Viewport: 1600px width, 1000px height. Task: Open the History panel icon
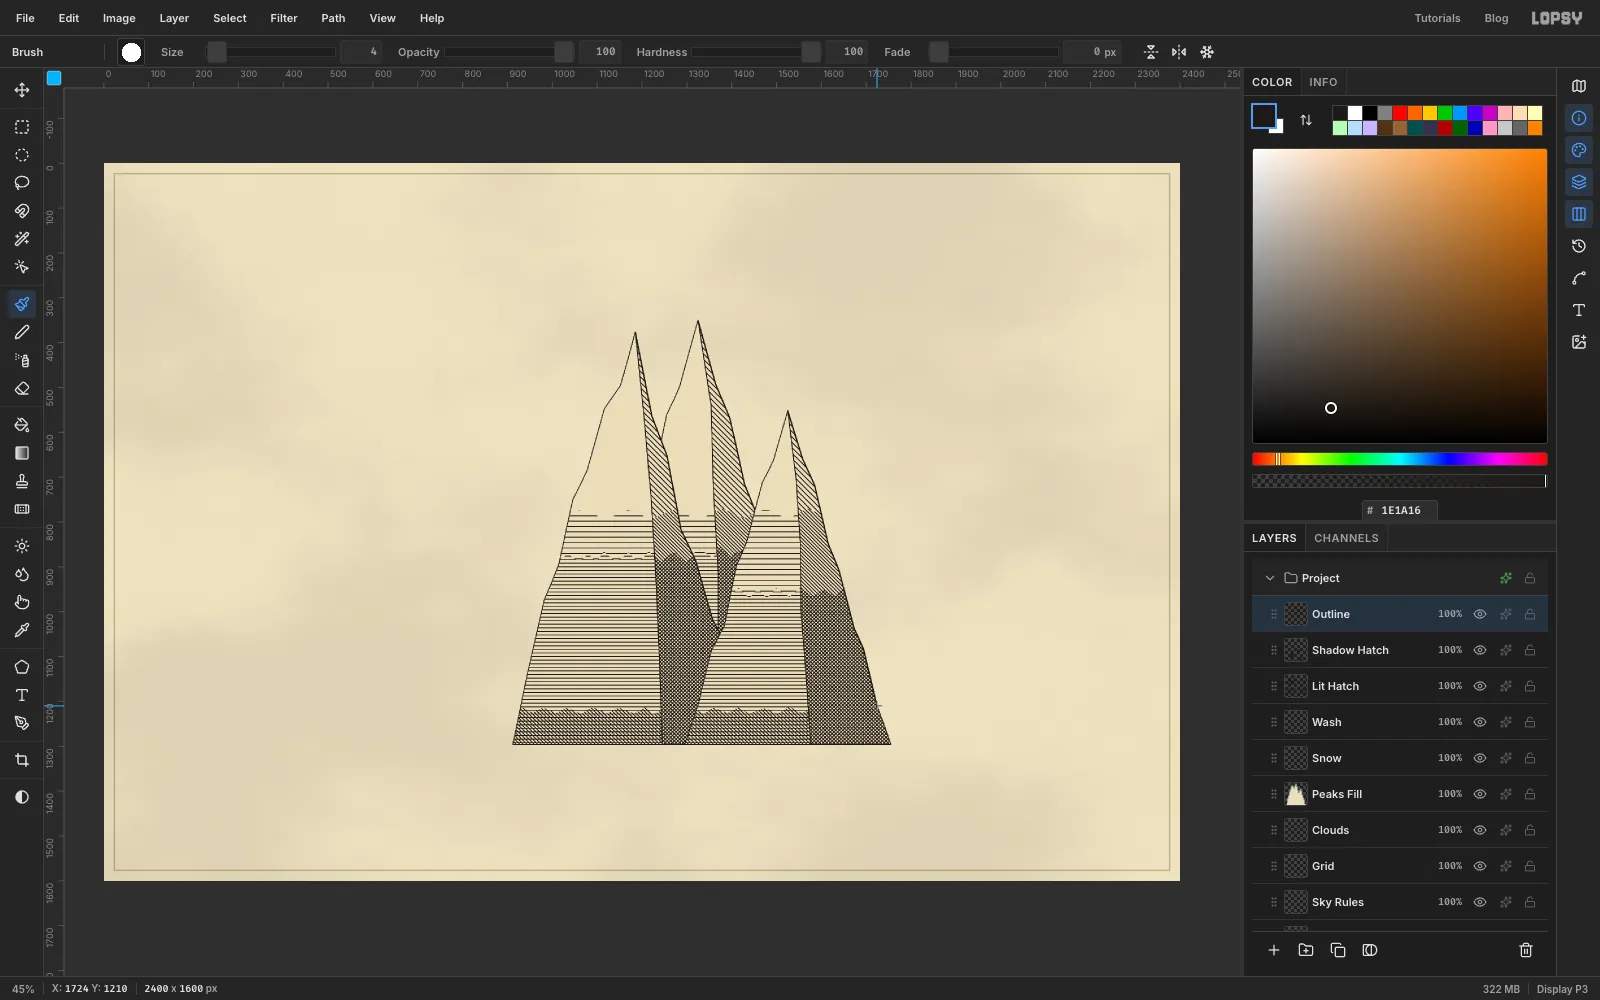1579,246
